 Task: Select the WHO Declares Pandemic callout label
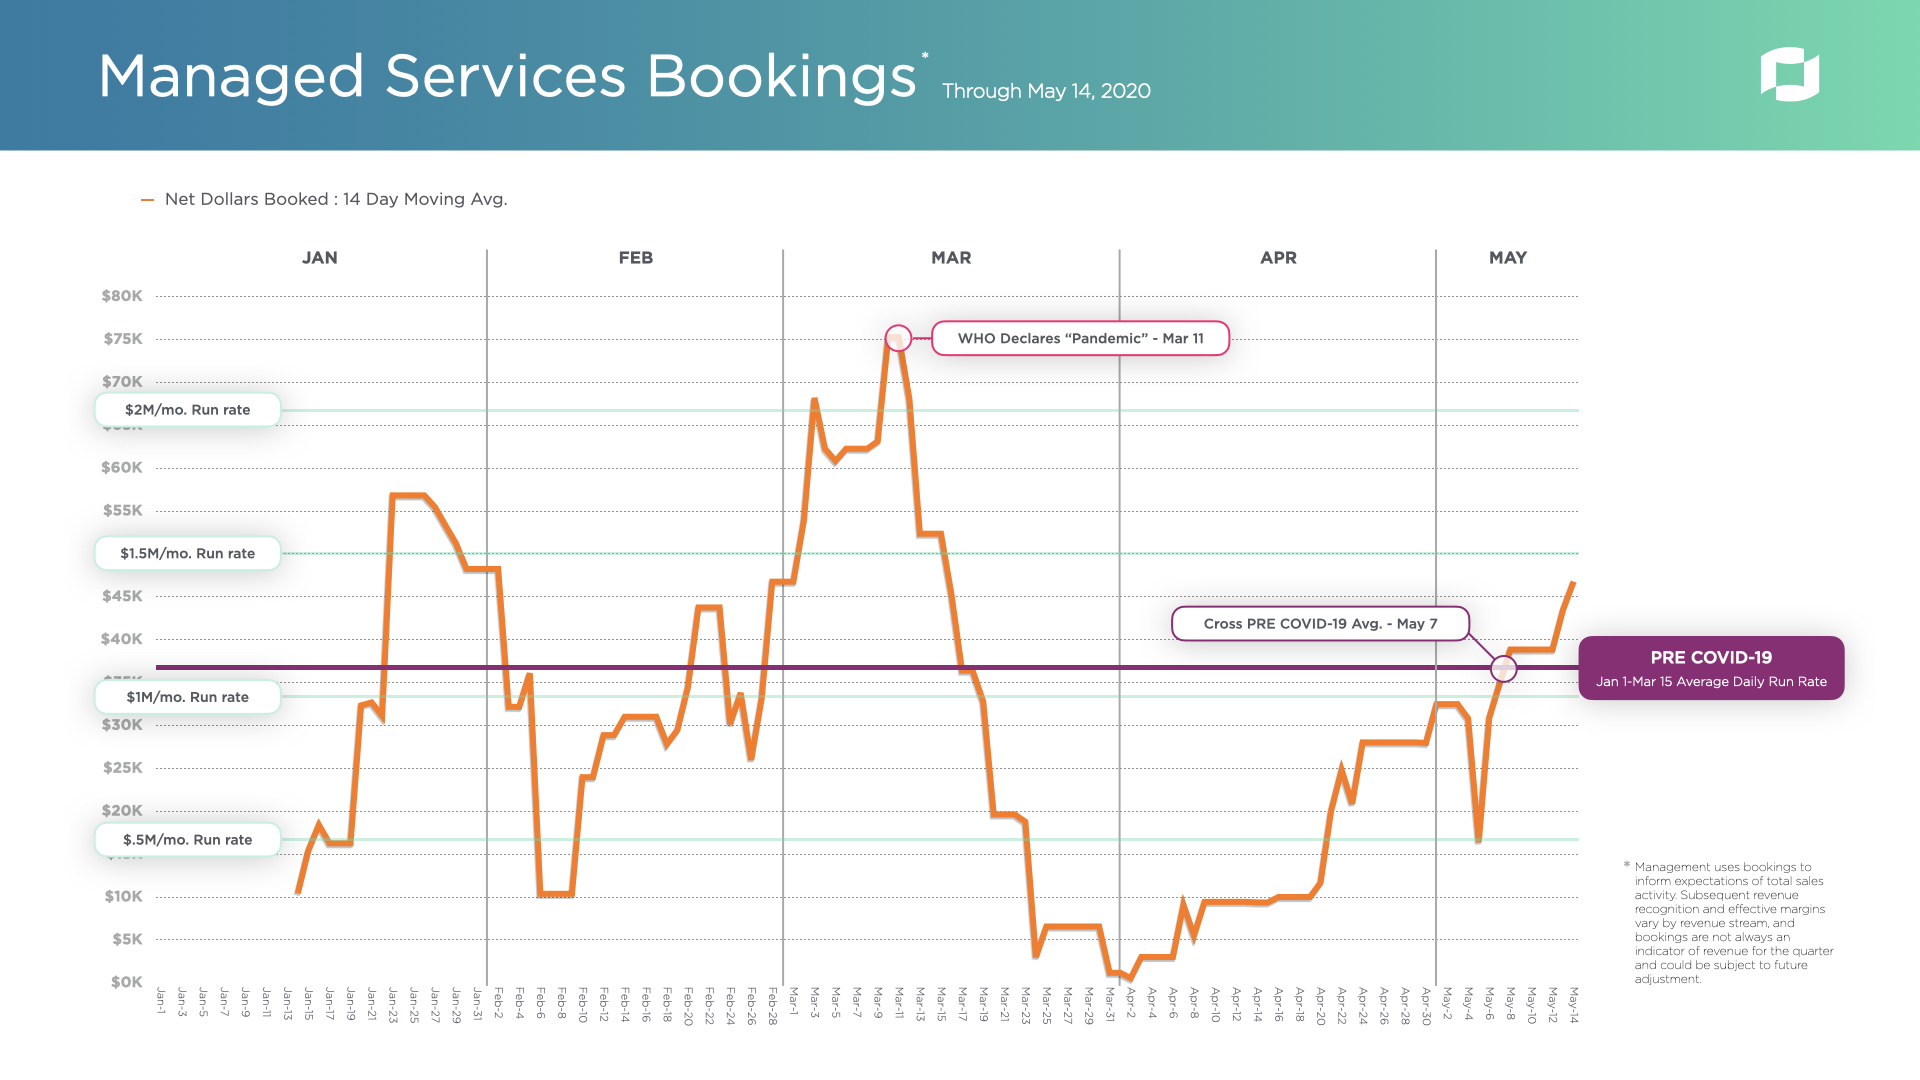coord(1080,338)
